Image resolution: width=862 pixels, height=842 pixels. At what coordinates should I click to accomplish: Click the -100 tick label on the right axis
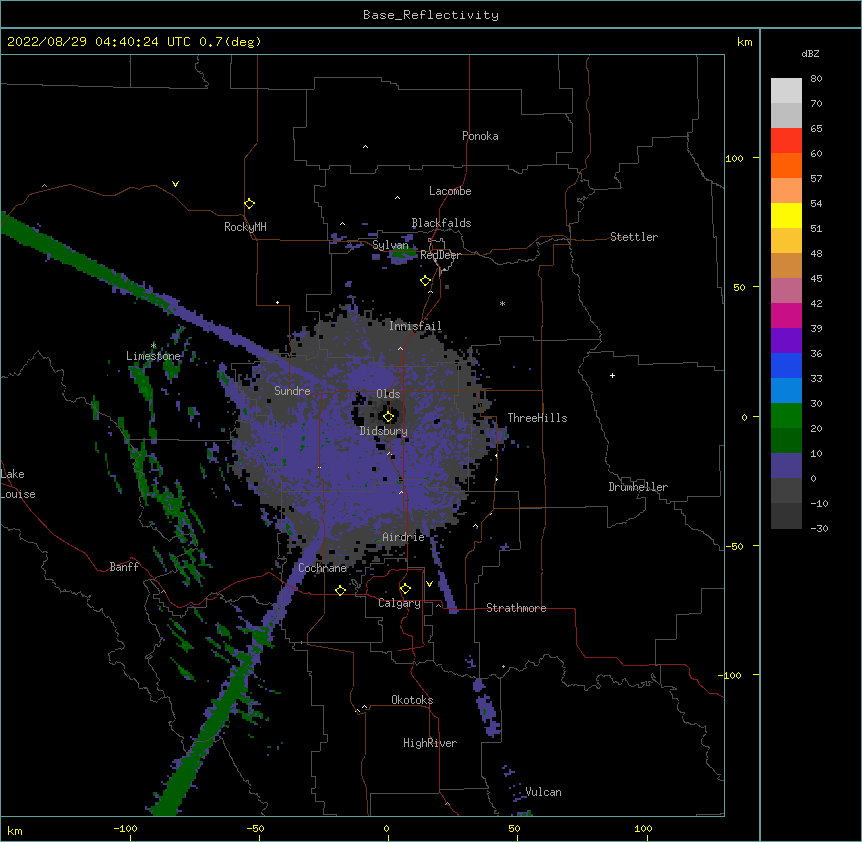click(x=731, y=675)
